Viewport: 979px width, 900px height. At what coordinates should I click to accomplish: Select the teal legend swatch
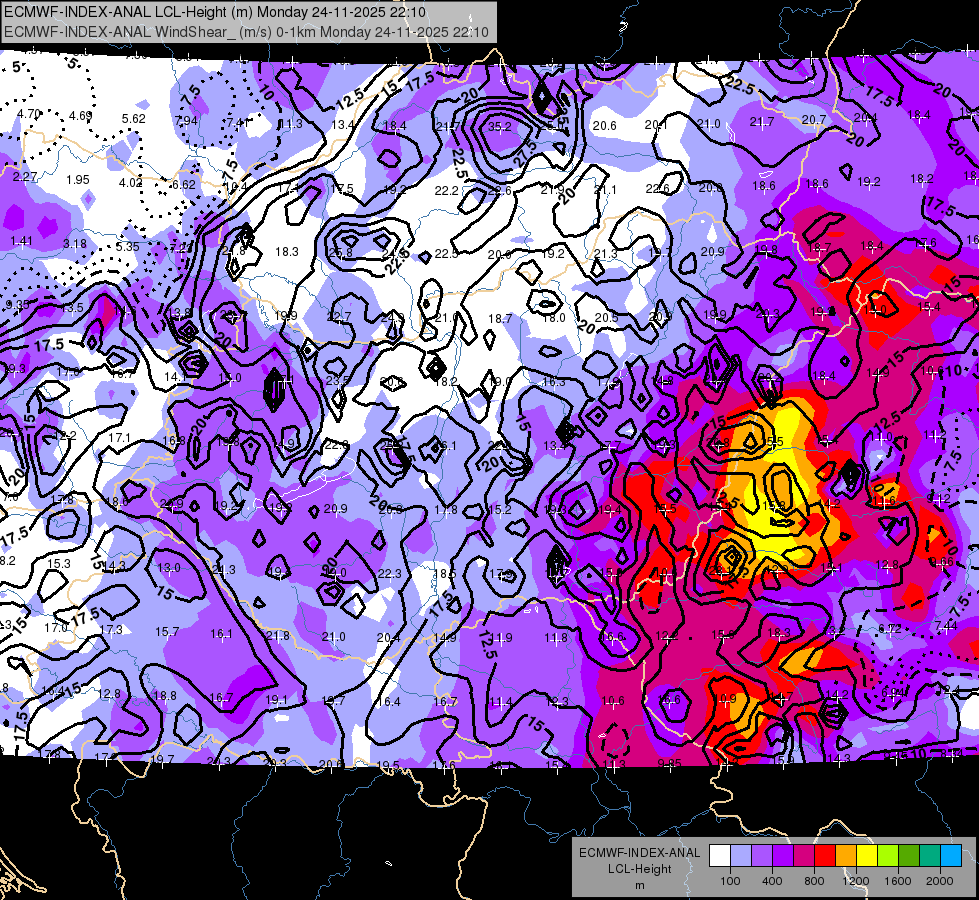coord(930,856)
